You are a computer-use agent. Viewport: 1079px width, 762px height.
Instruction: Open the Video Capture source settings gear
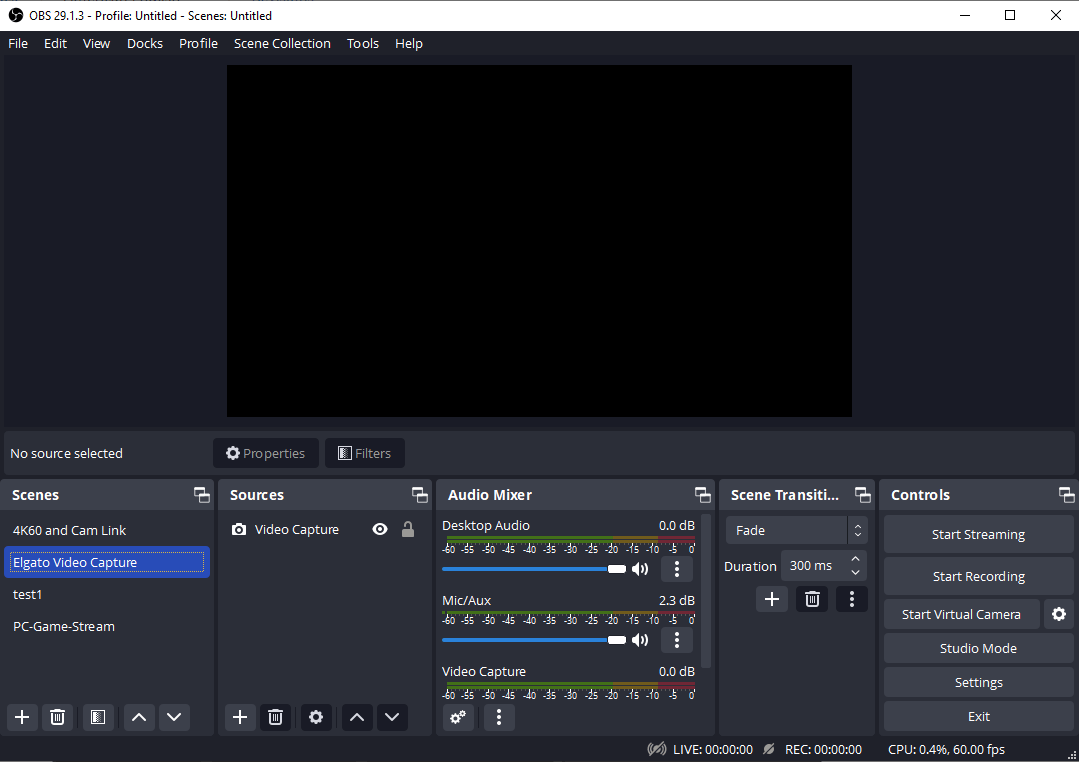pos(316,717)
